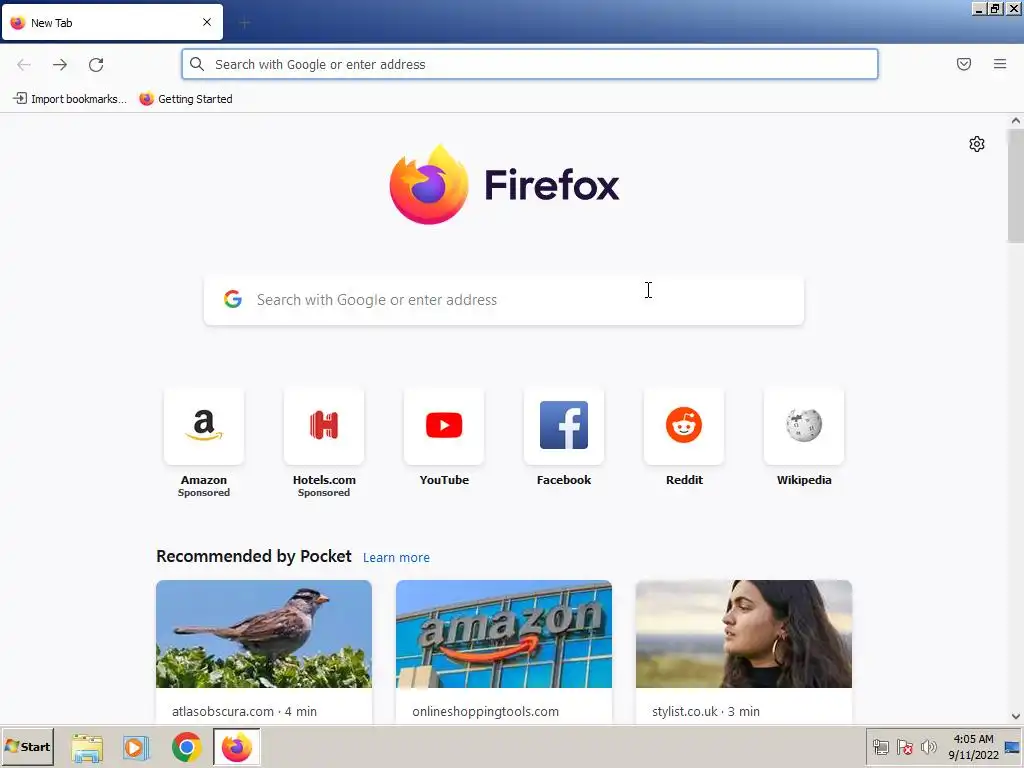The image size is (1024, 768).
Task: Open the Windows Start menu
Action: click(28, 746)
